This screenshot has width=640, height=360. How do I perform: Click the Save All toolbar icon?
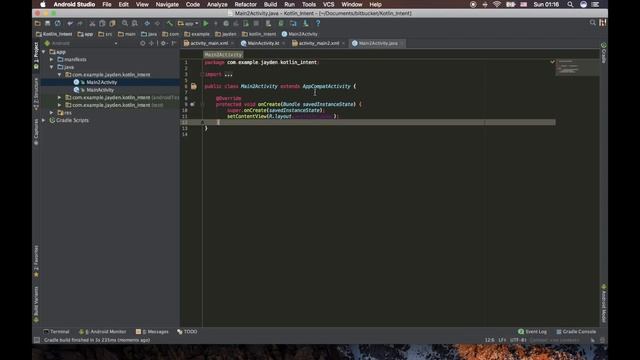click(47, 24)
